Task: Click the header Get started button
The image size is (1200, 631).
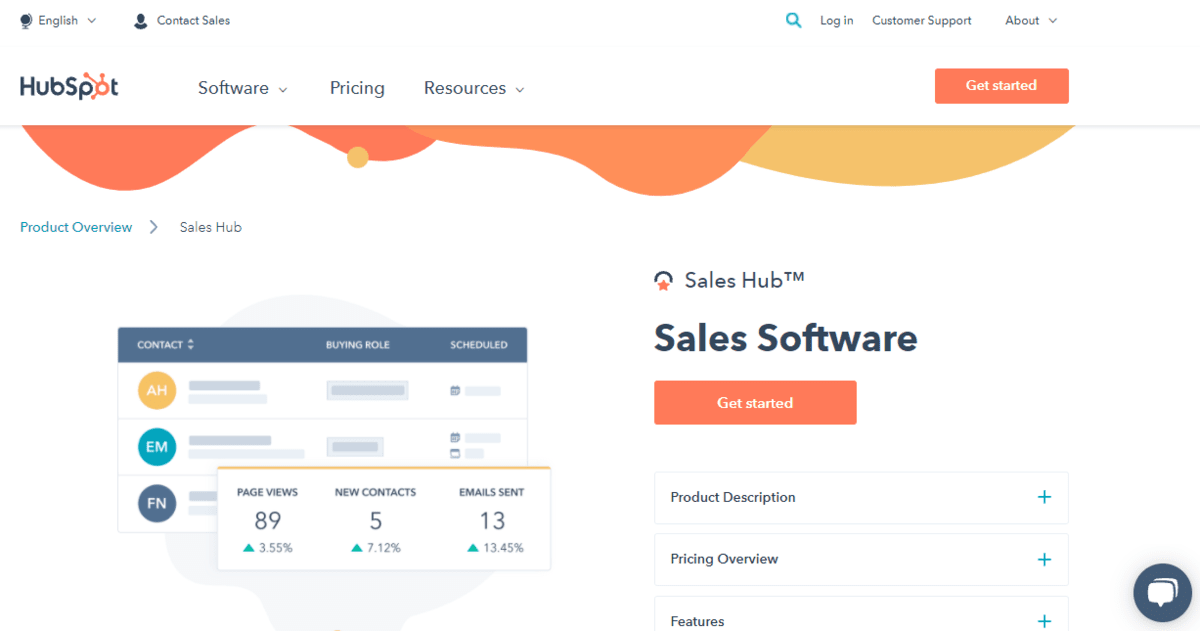Action: [1001, 86]
